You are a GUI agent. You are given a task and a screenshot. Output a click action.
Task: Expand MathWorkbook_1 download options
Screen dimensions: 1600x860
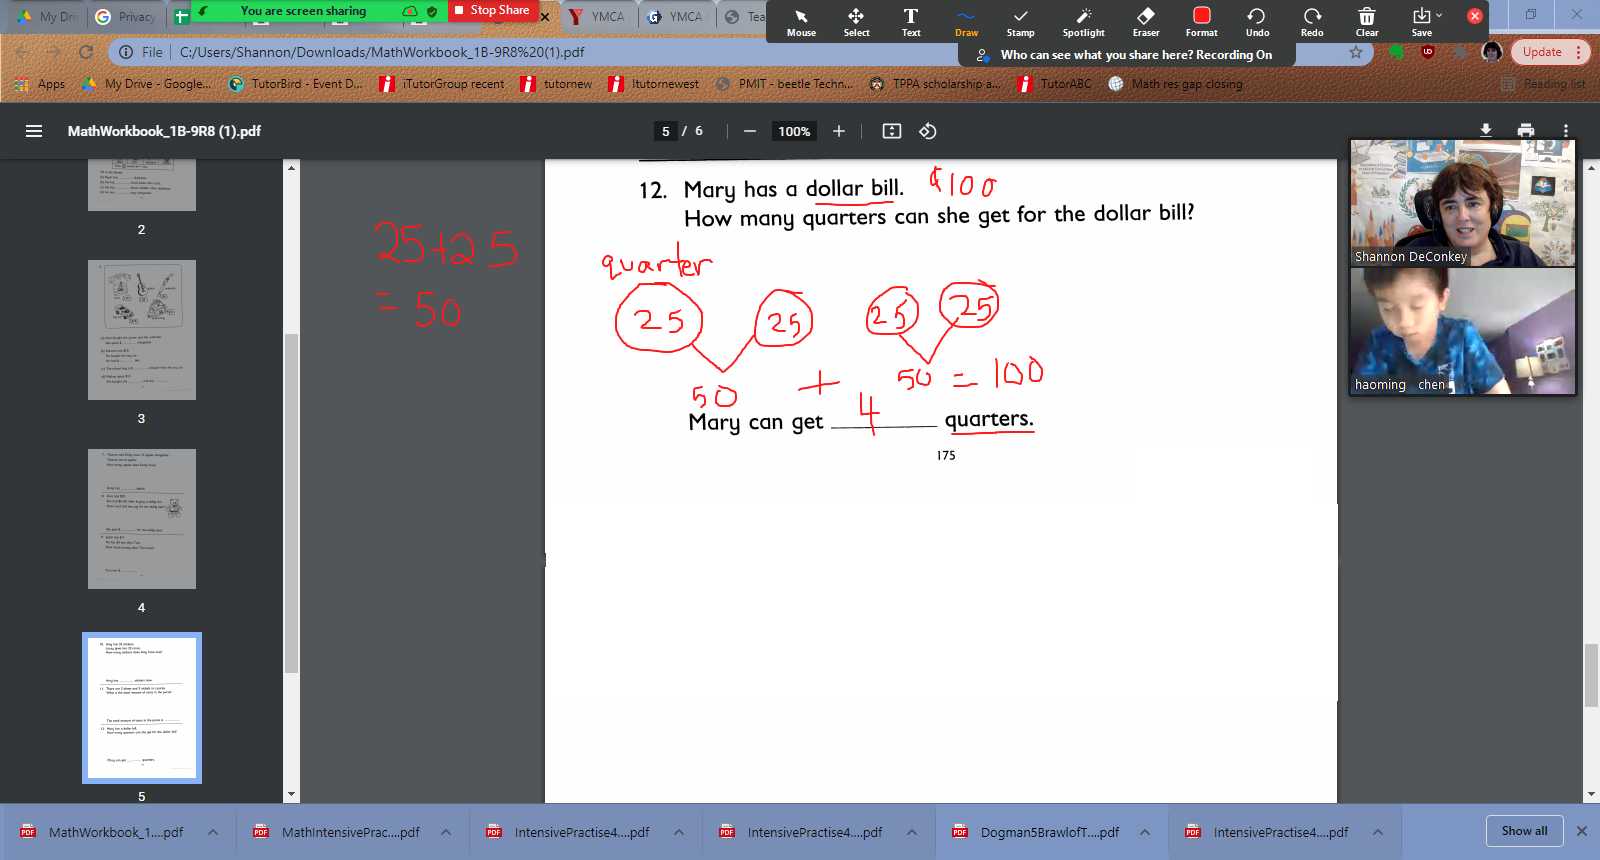[x=213, y=832]
